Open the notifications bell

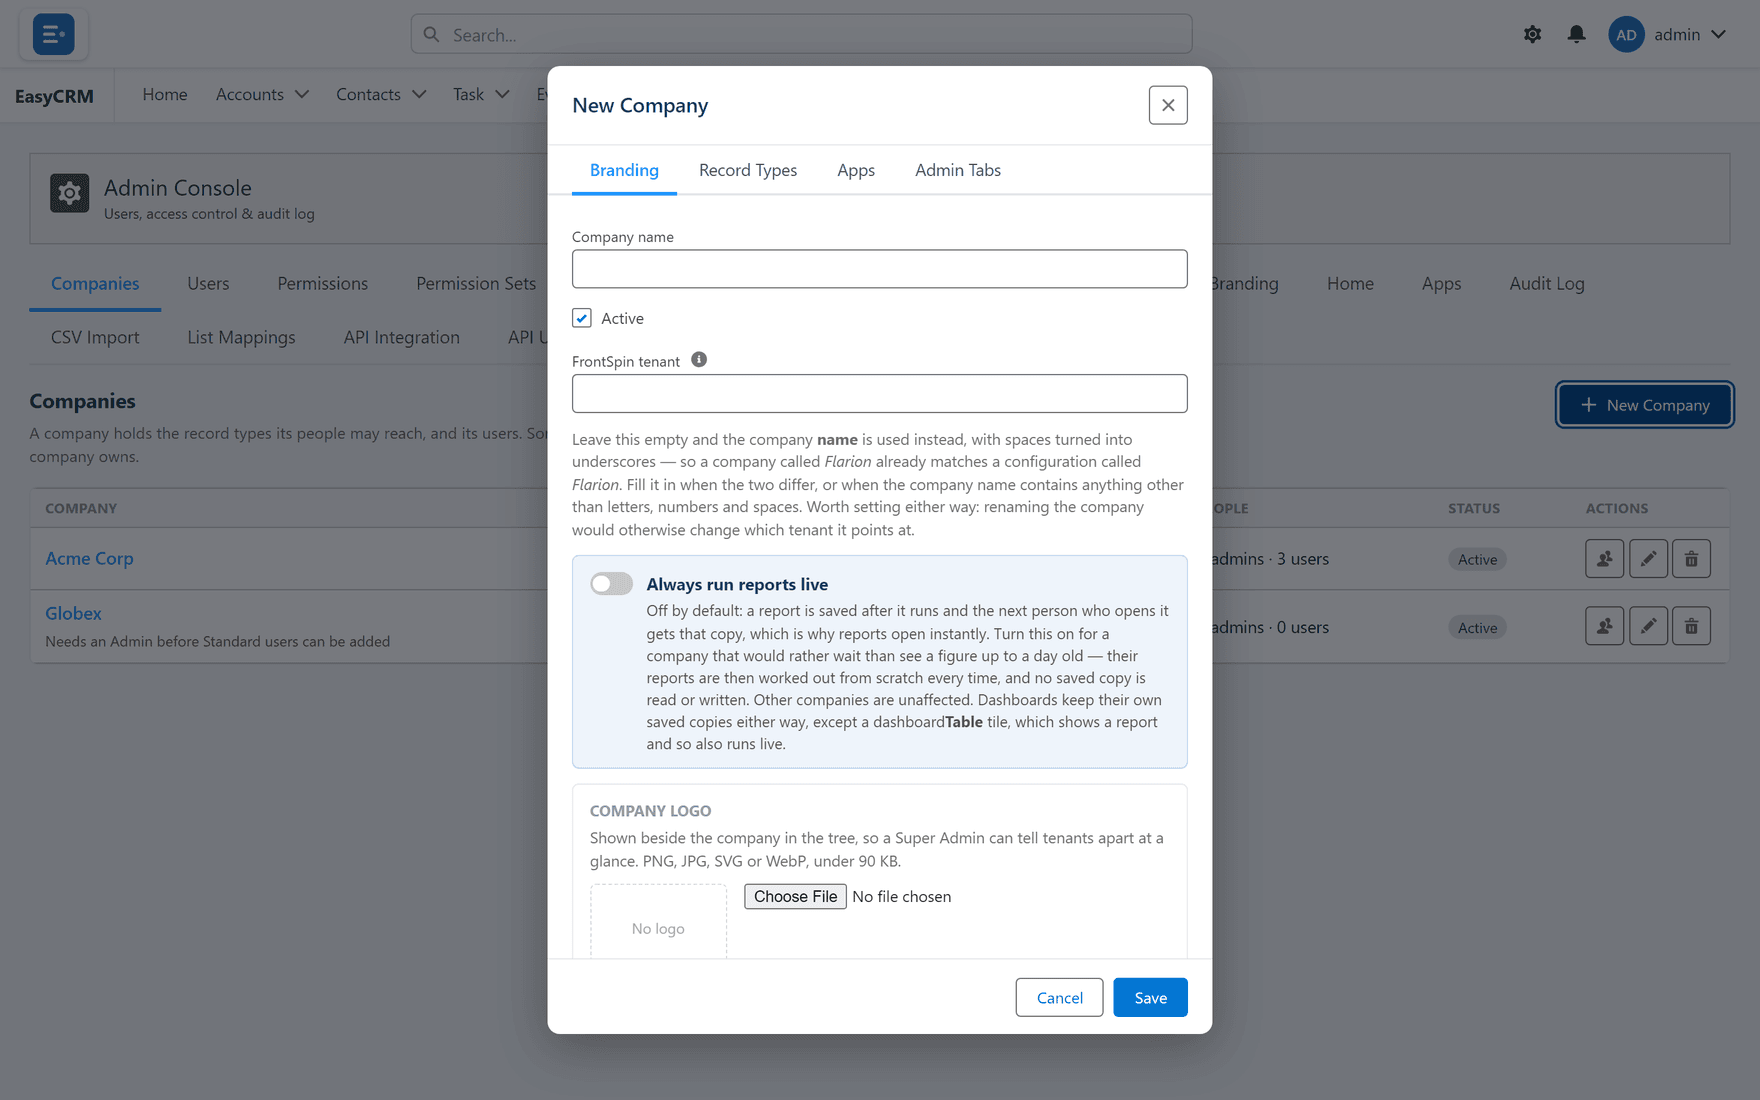click(x=1576, y=34)
